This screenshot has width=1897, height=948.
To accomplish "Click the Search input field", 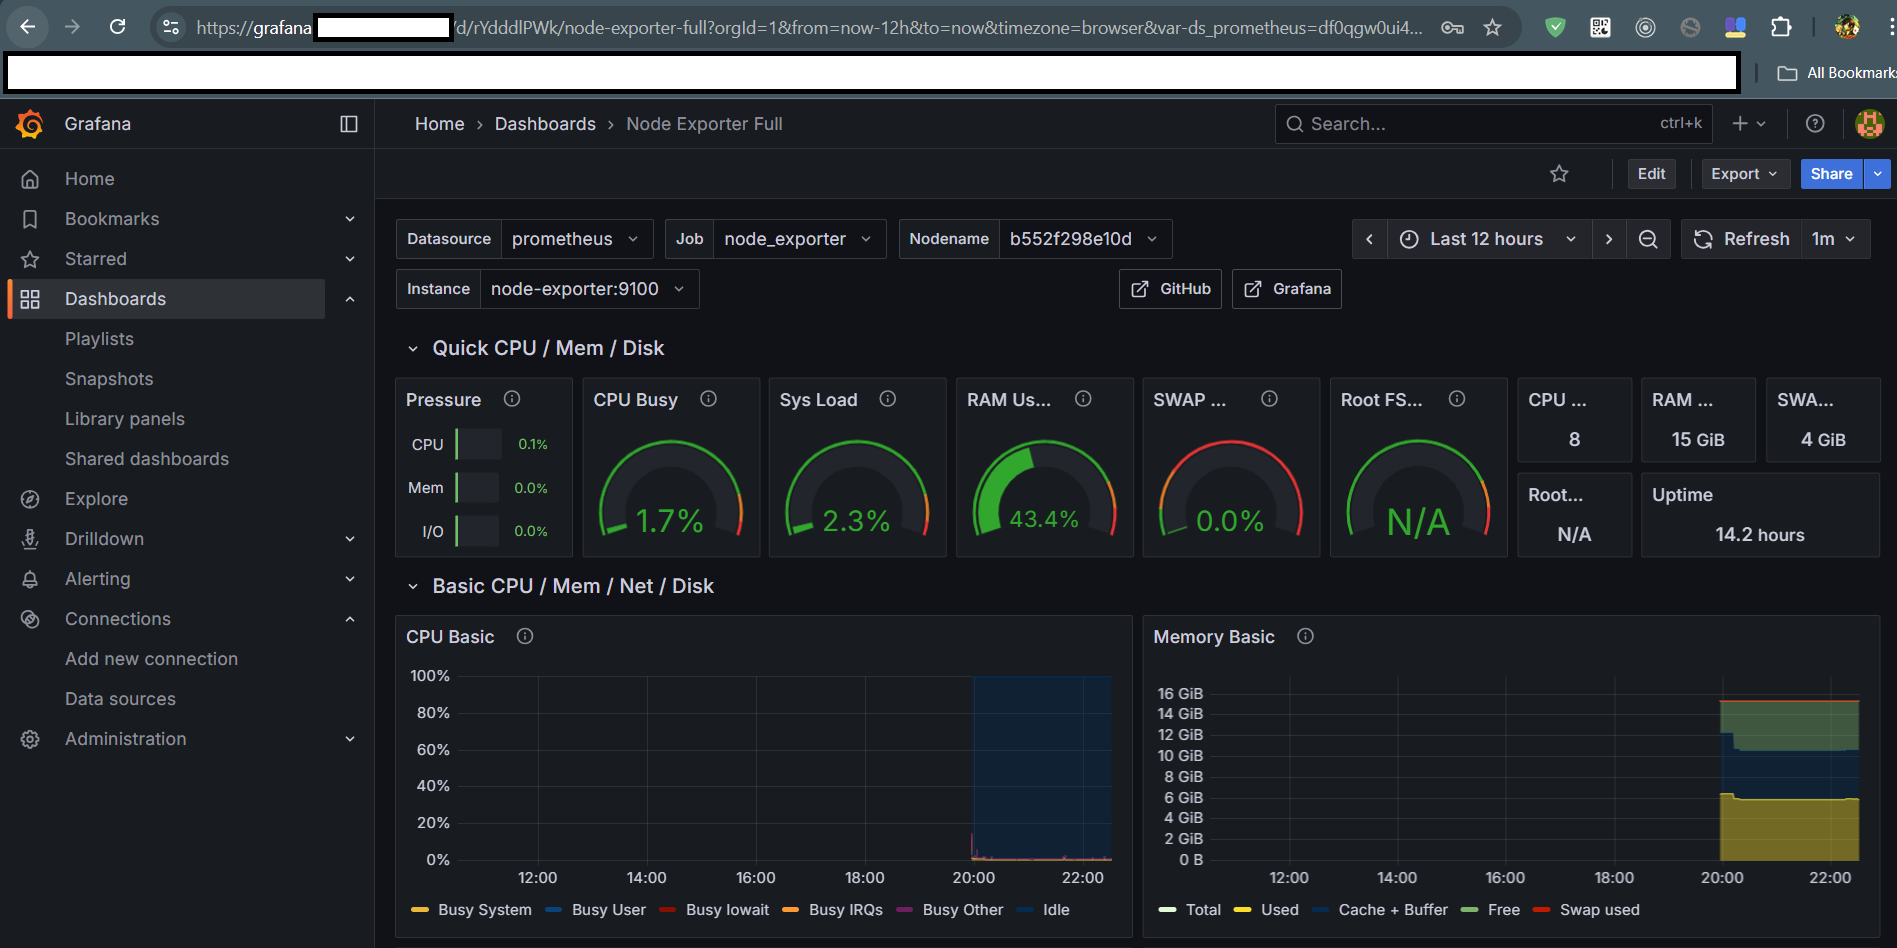I will (x=1480, y=124).
